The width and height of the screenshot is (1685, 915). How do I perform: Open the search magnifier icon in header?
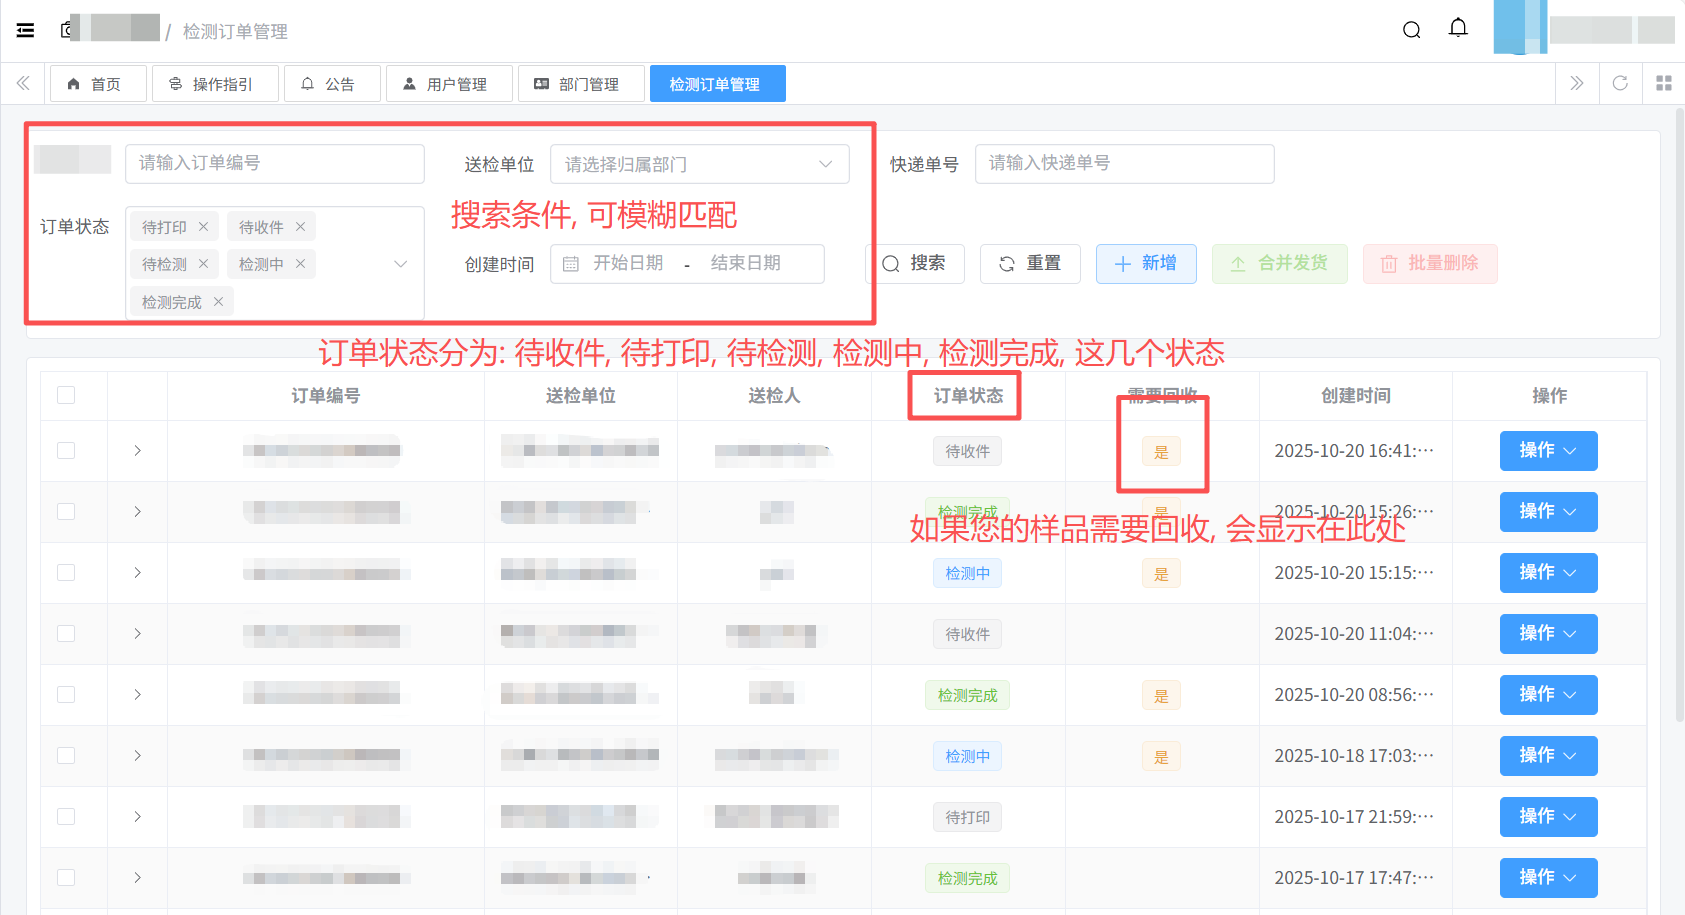click(x=1411, y=30)
